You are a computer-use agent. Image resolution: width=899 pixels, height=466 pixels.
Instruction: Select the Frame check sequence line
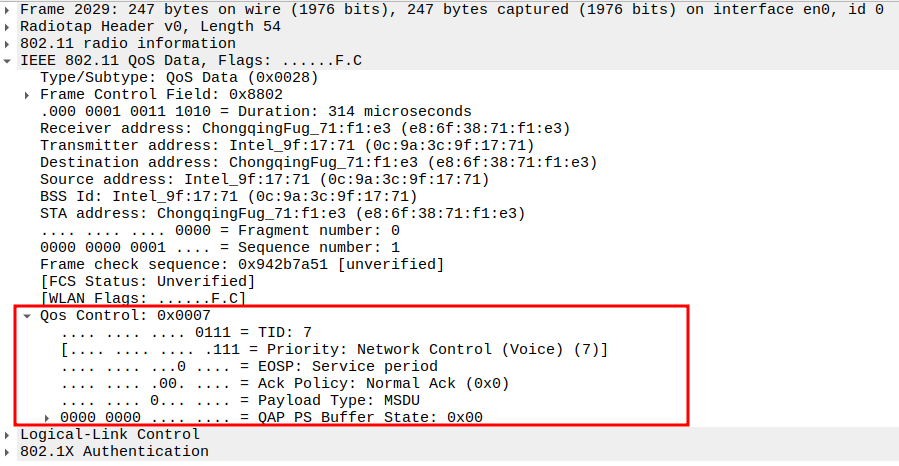pyautogui.click(x=241, y=264)
